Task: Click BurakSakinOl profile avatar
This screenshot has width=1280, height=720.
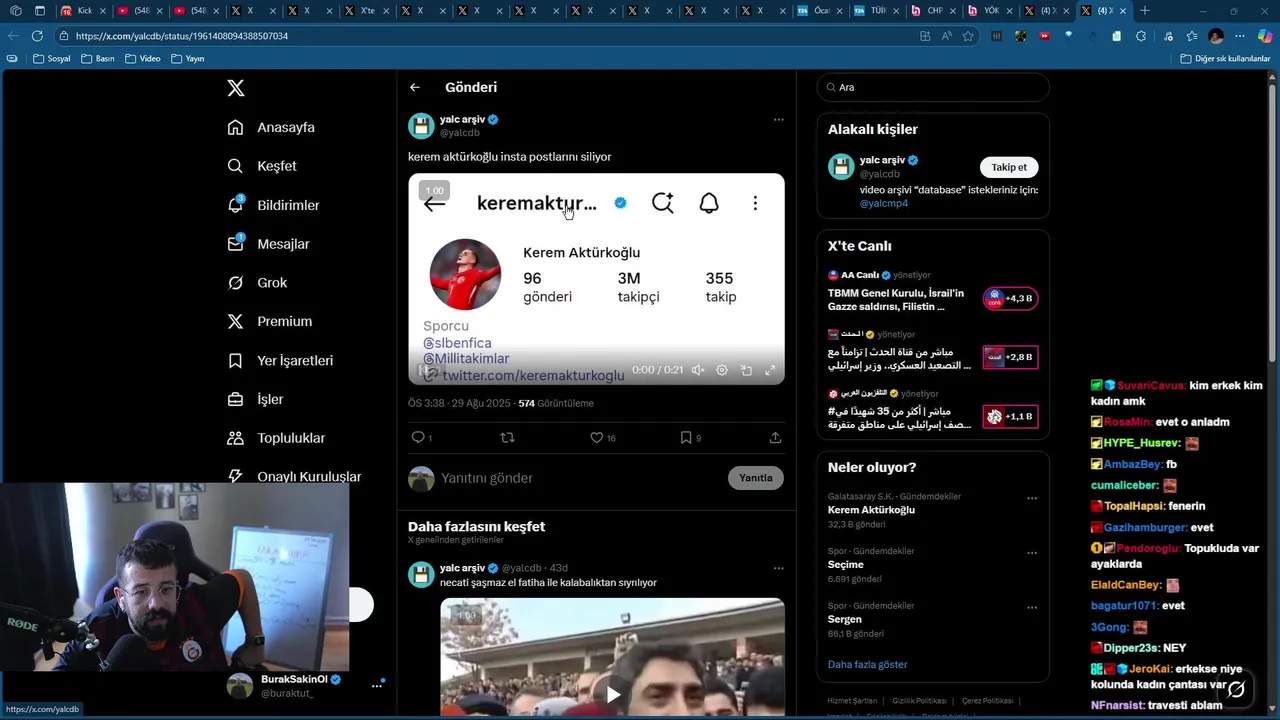Action: tap(240, 685)
